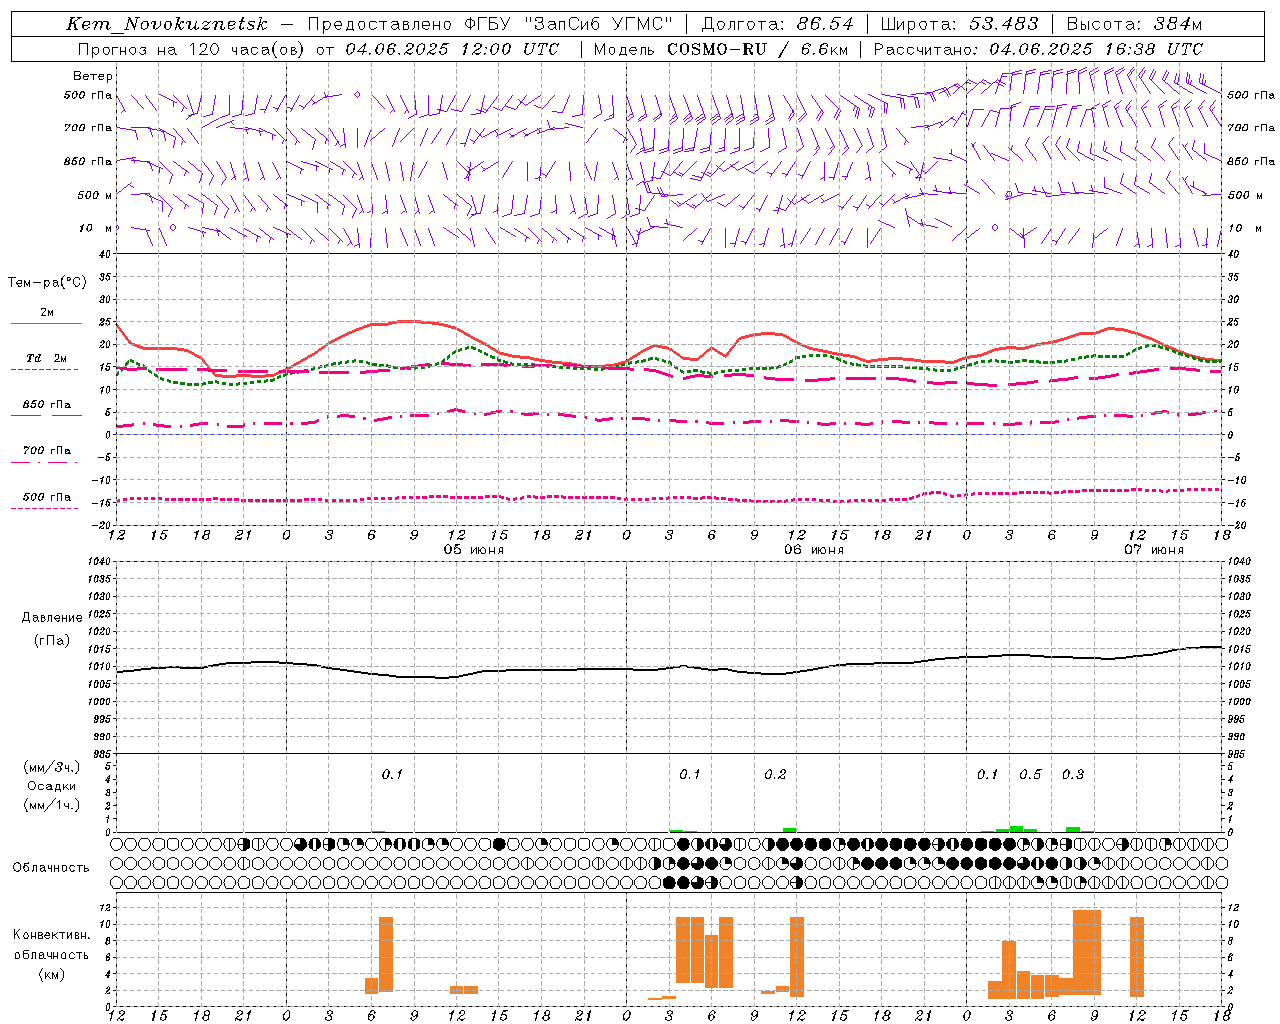Click the station name Kem_Novokuznetsk in the header
This screenshot has height=1024, width=1280.
tap(167, 24)
